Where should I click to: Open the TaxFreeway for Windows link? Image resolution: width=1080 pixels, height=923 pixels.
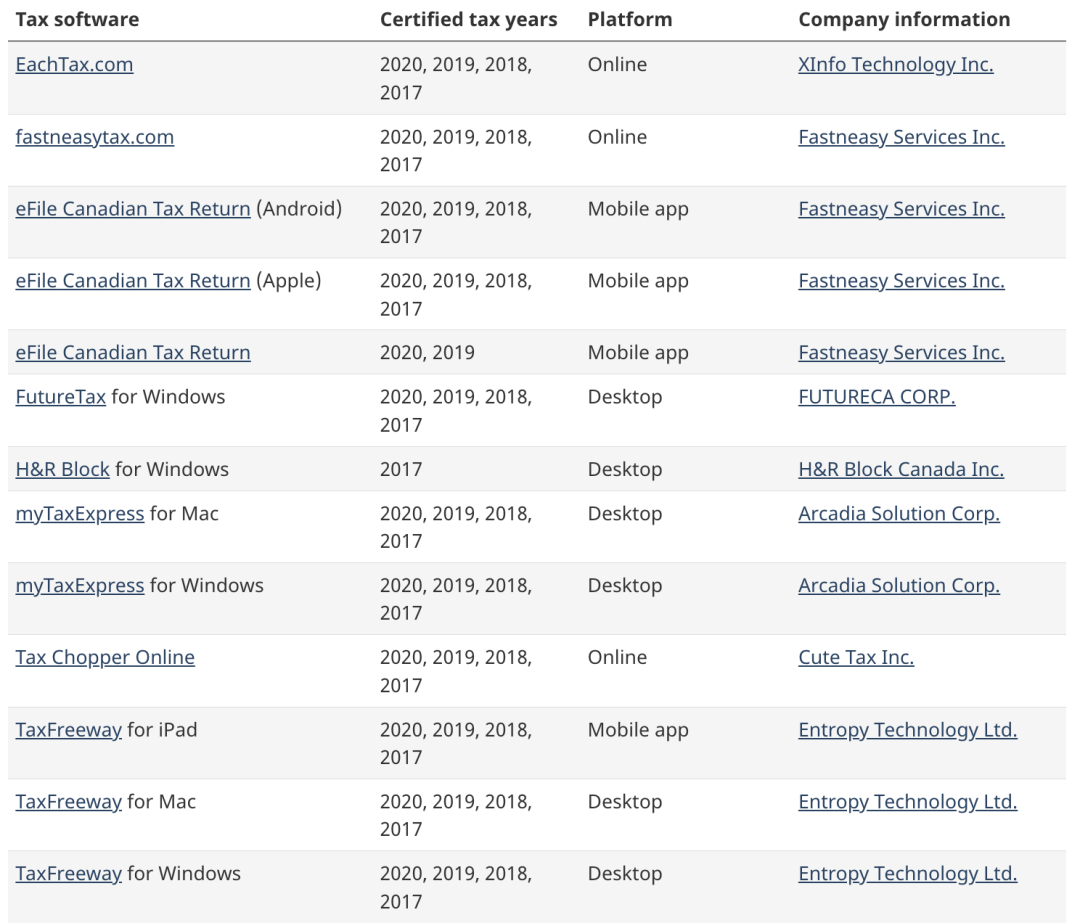(68, 873)
